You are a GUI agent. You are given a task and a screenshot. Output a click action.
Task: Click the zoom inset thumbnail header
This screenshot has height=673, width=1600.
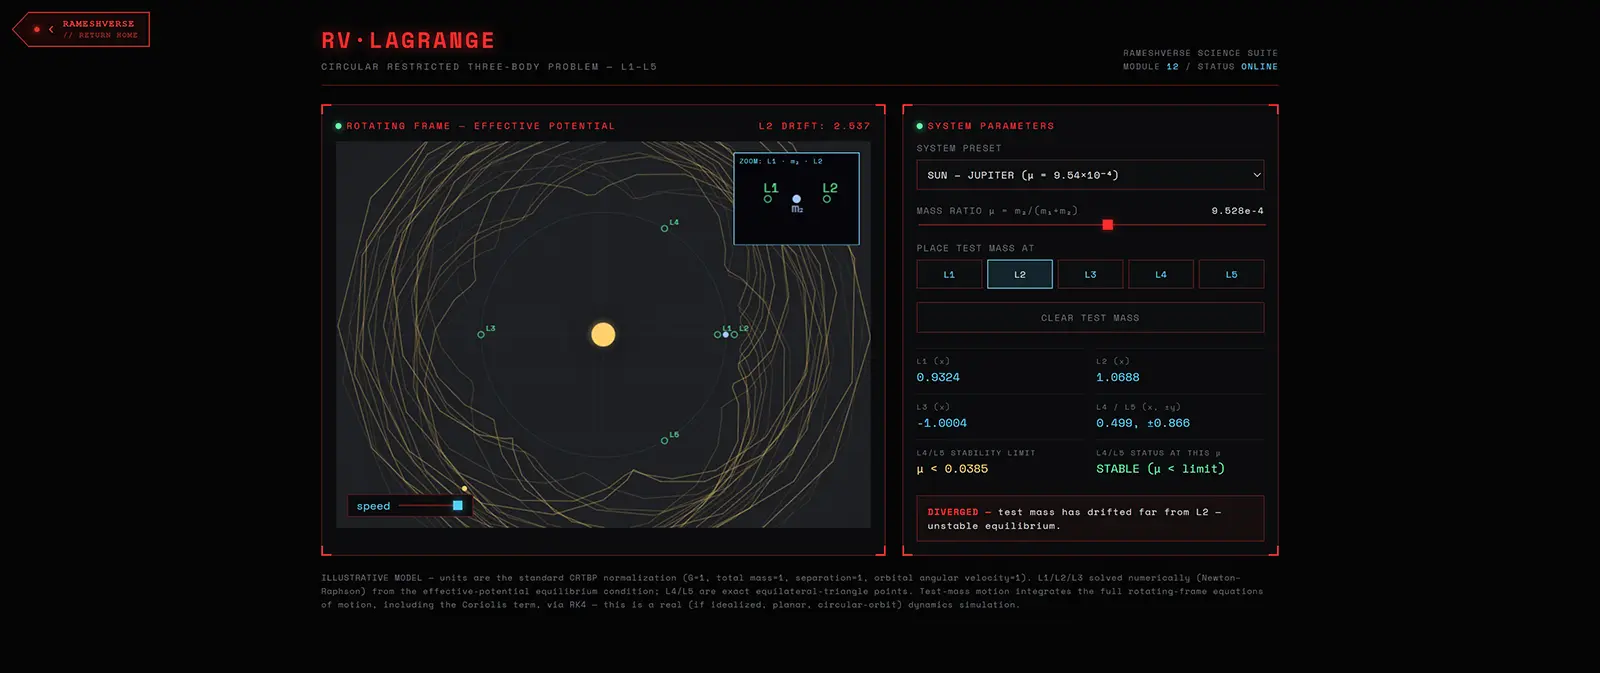781,161
